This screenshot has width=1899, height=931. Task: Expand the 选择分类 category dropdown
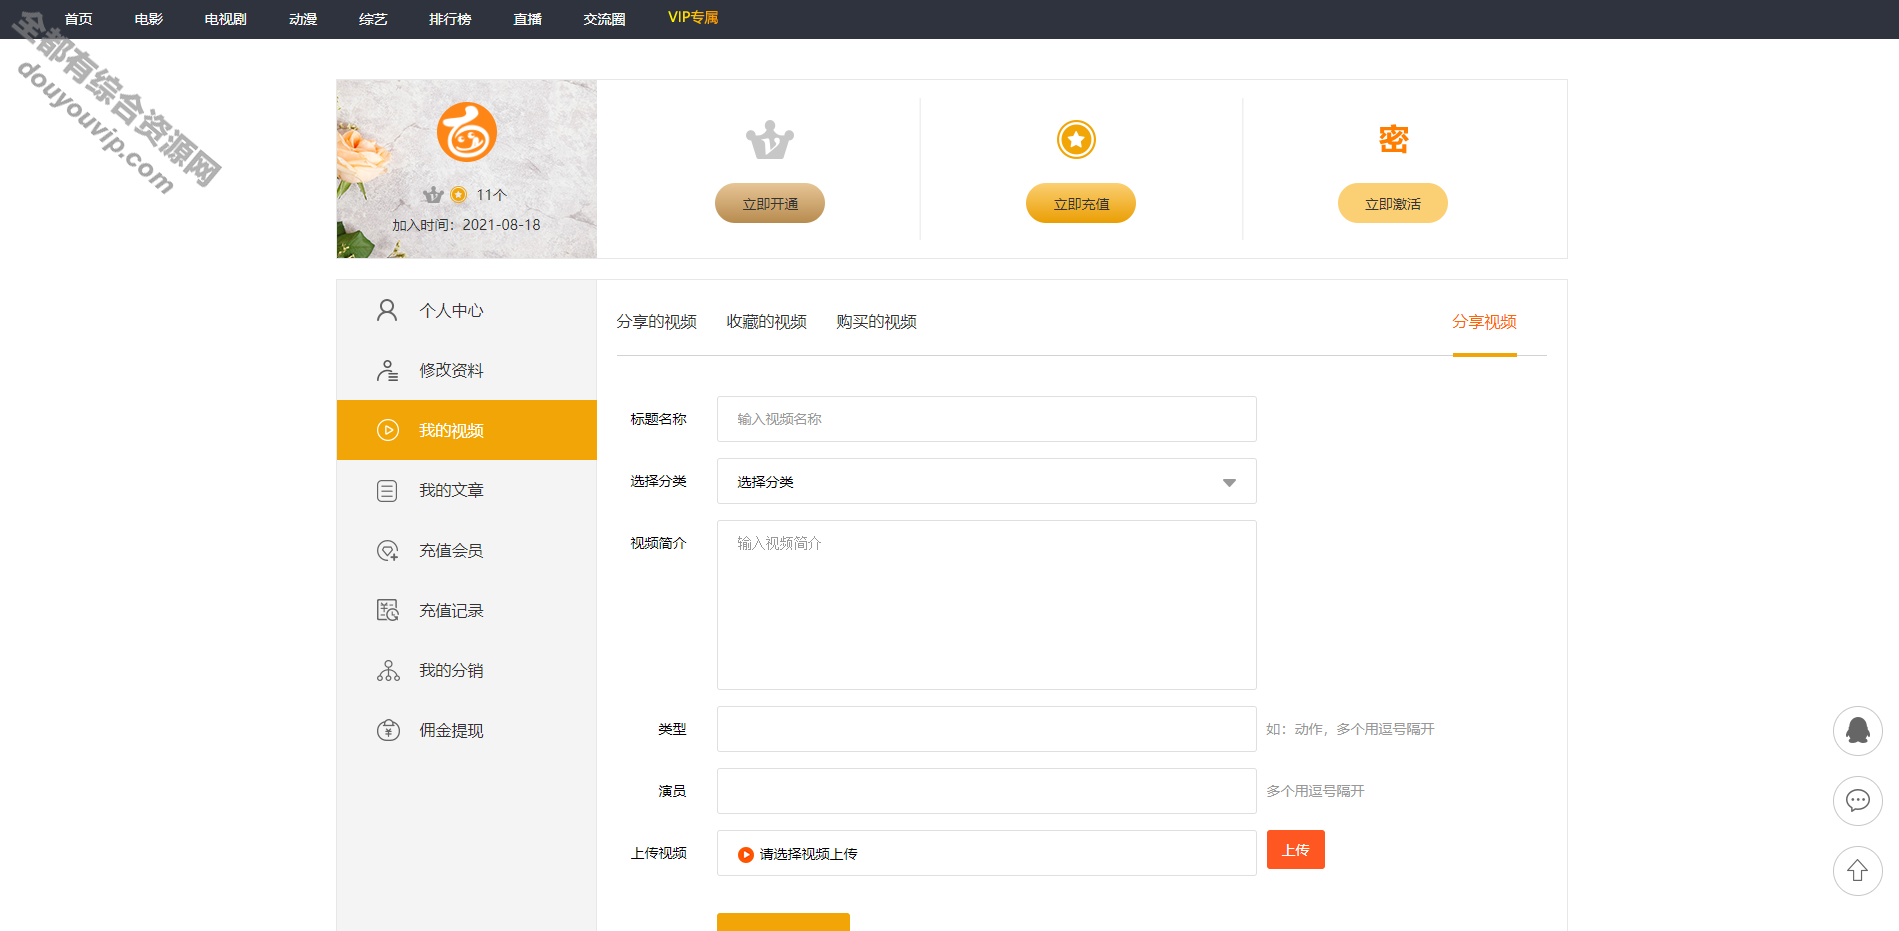pyautogui.click(x=986, y=481)
